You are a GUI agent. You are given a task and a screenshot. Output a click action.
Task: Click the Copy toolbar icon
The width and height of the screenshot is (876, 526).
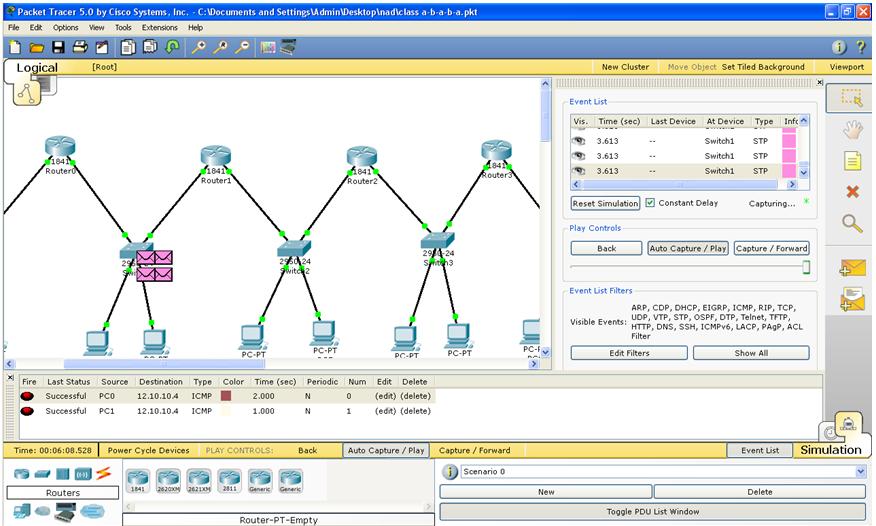coord(128,47)
